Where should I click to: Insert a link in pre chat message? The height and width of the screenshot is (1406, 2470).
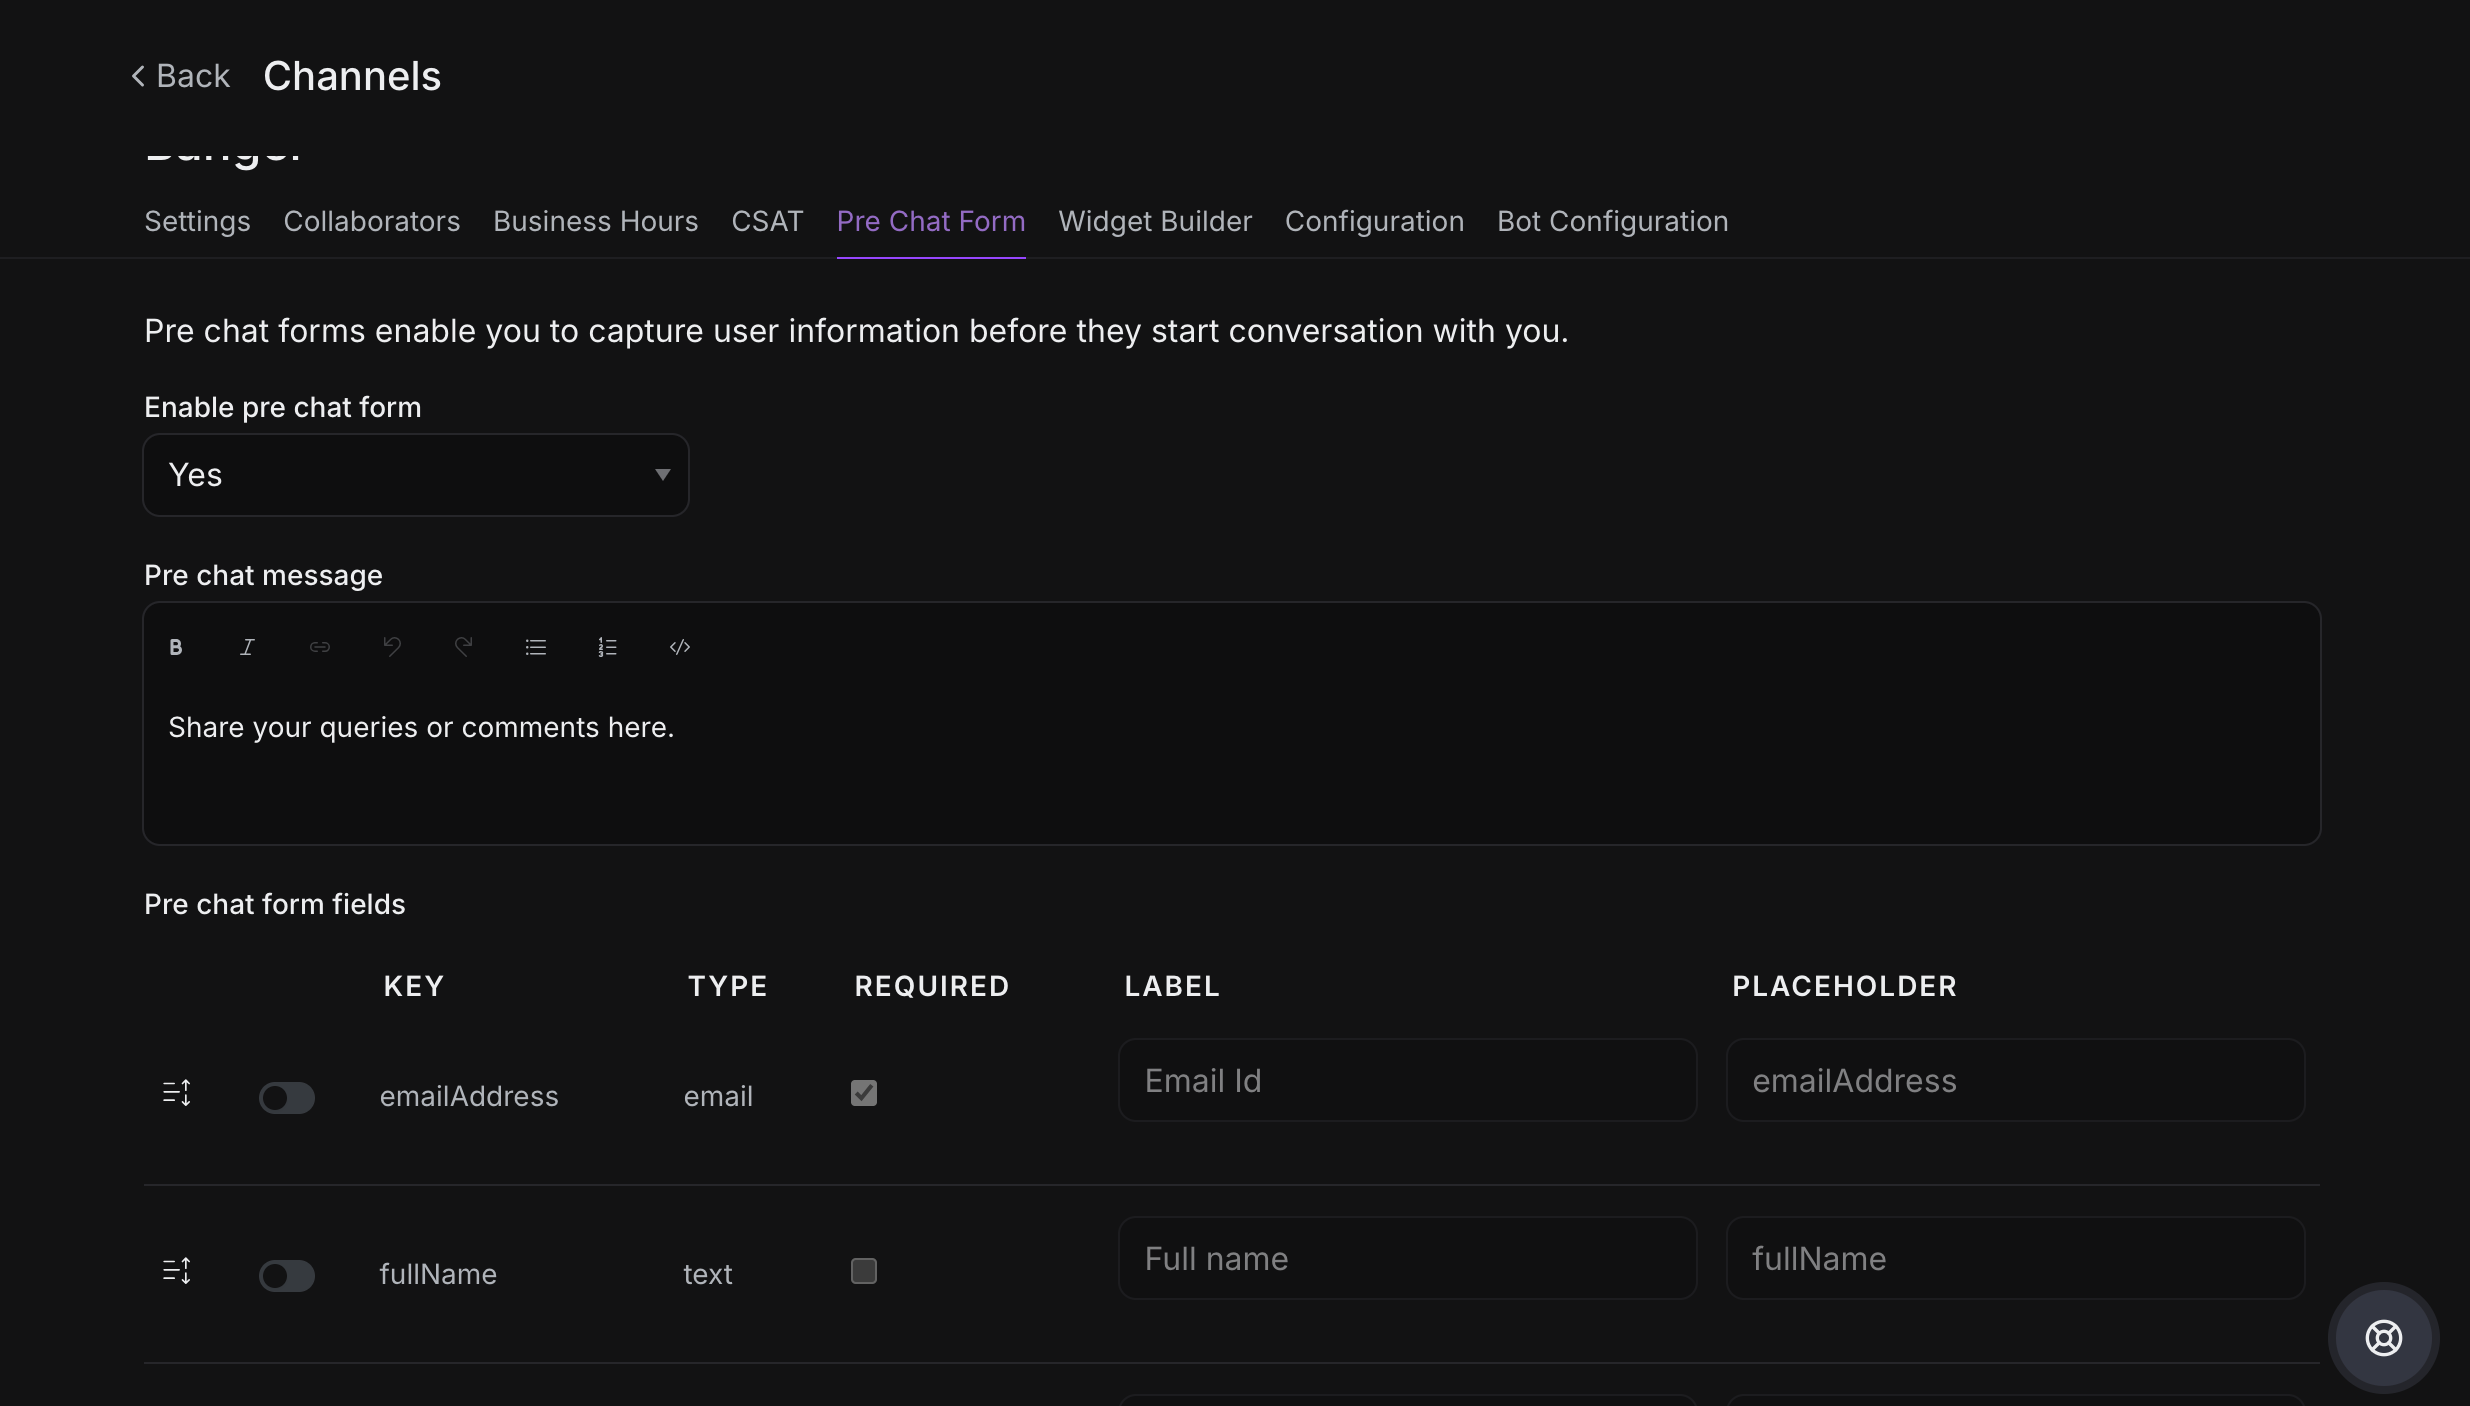[x=320, y=647]
